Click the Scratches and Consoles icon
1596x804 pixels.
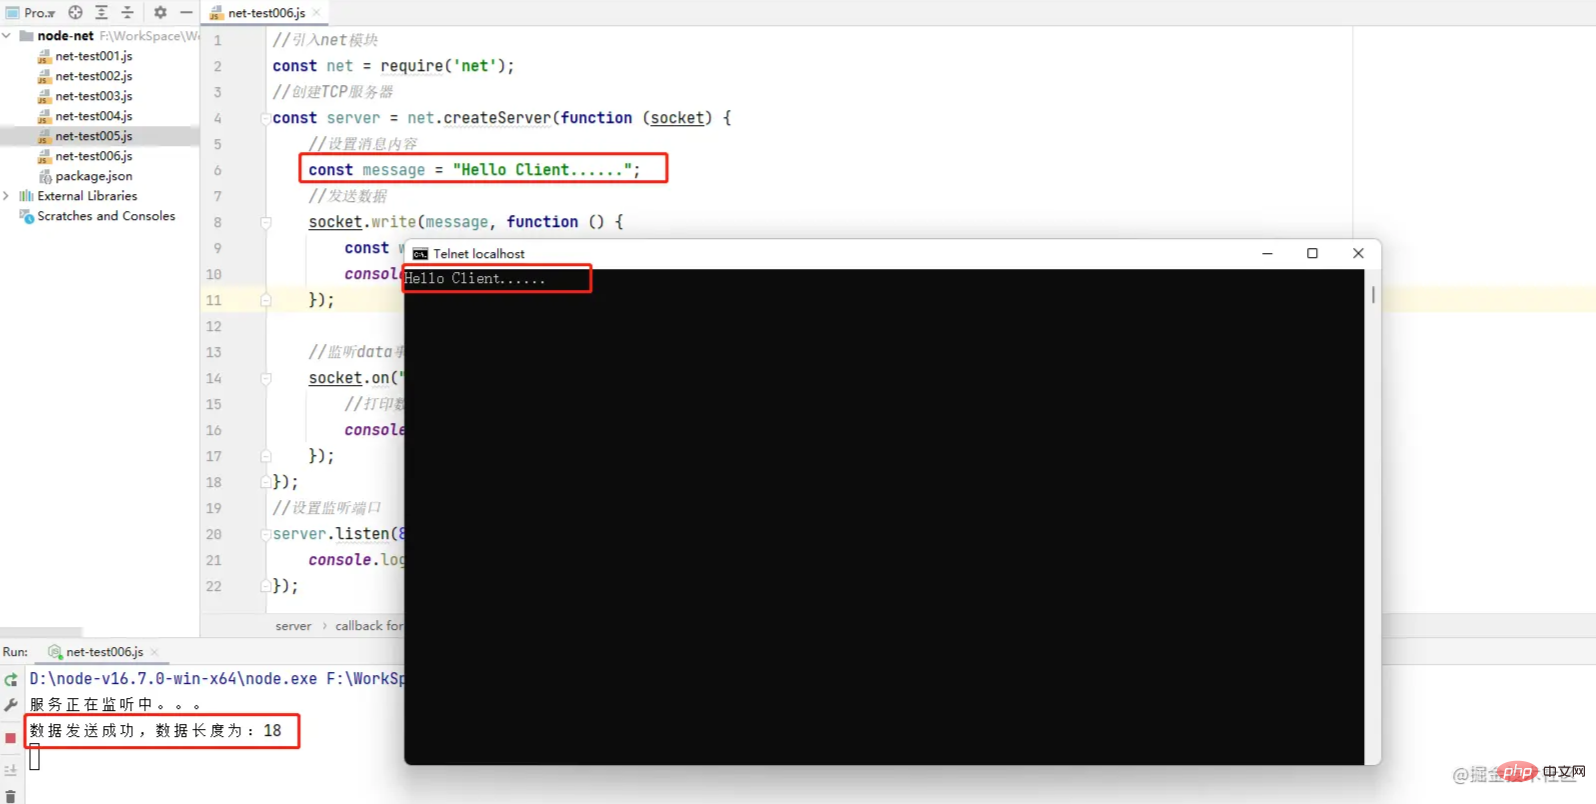pyautogui.click(x=26, y=216)
